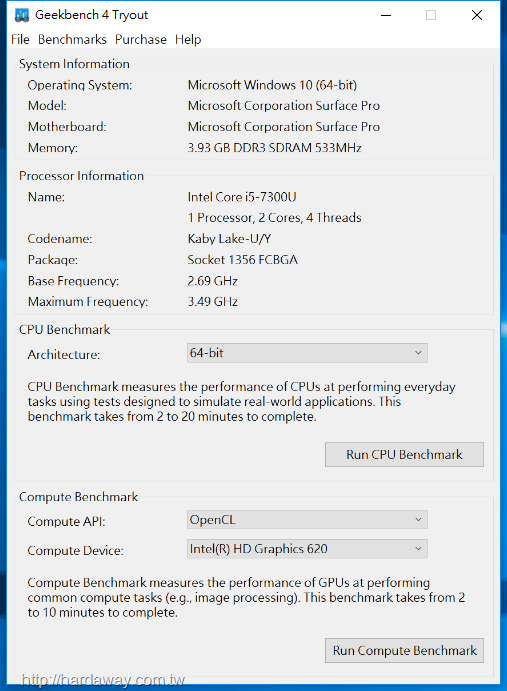This screenshot has width=507, height=691.
Task: Click the base frequency value '2.69 GHz'
Action: pyautogui.click(x=212, y=281)
